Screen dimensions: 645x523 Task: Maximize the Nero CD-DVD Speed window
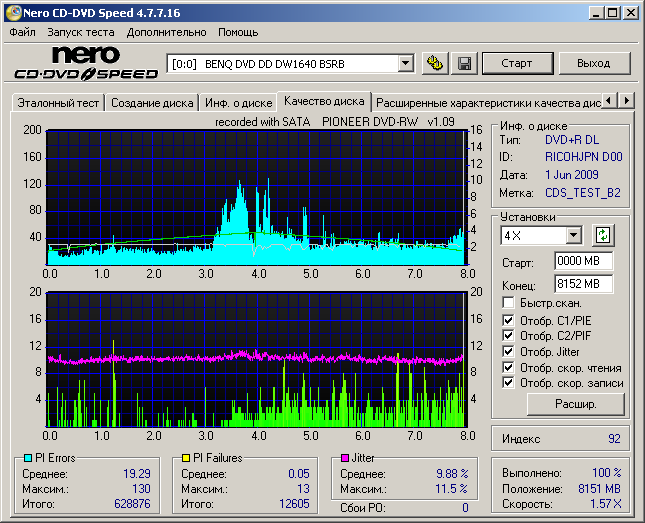pos(613,13)
